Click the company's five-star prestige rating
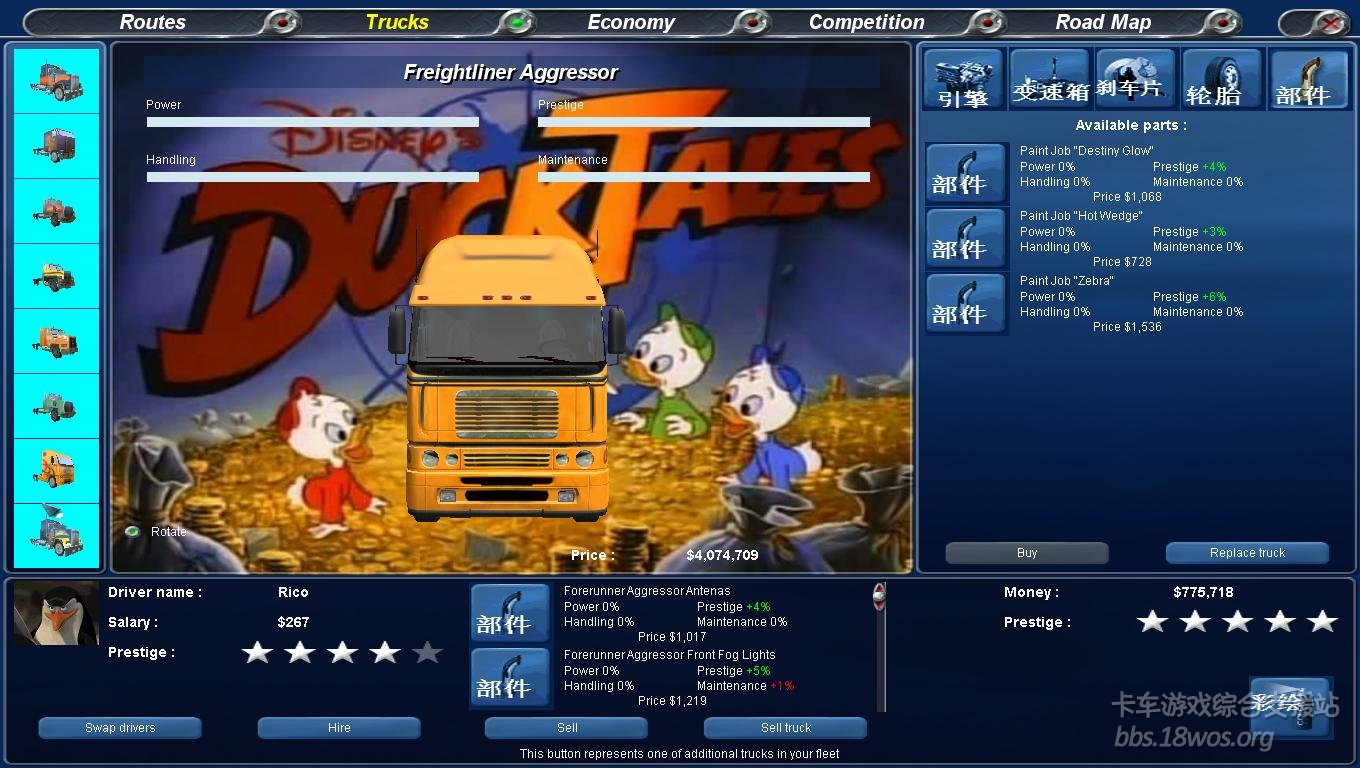The width and height of the screenshot is (1360, 768). [1237, 622]
